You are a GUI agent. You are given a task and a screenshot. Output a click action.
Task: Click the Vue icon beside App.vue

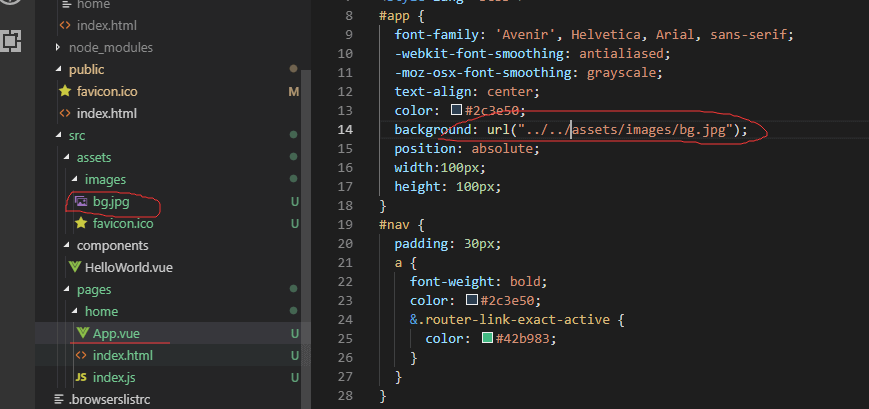point(82,333)
